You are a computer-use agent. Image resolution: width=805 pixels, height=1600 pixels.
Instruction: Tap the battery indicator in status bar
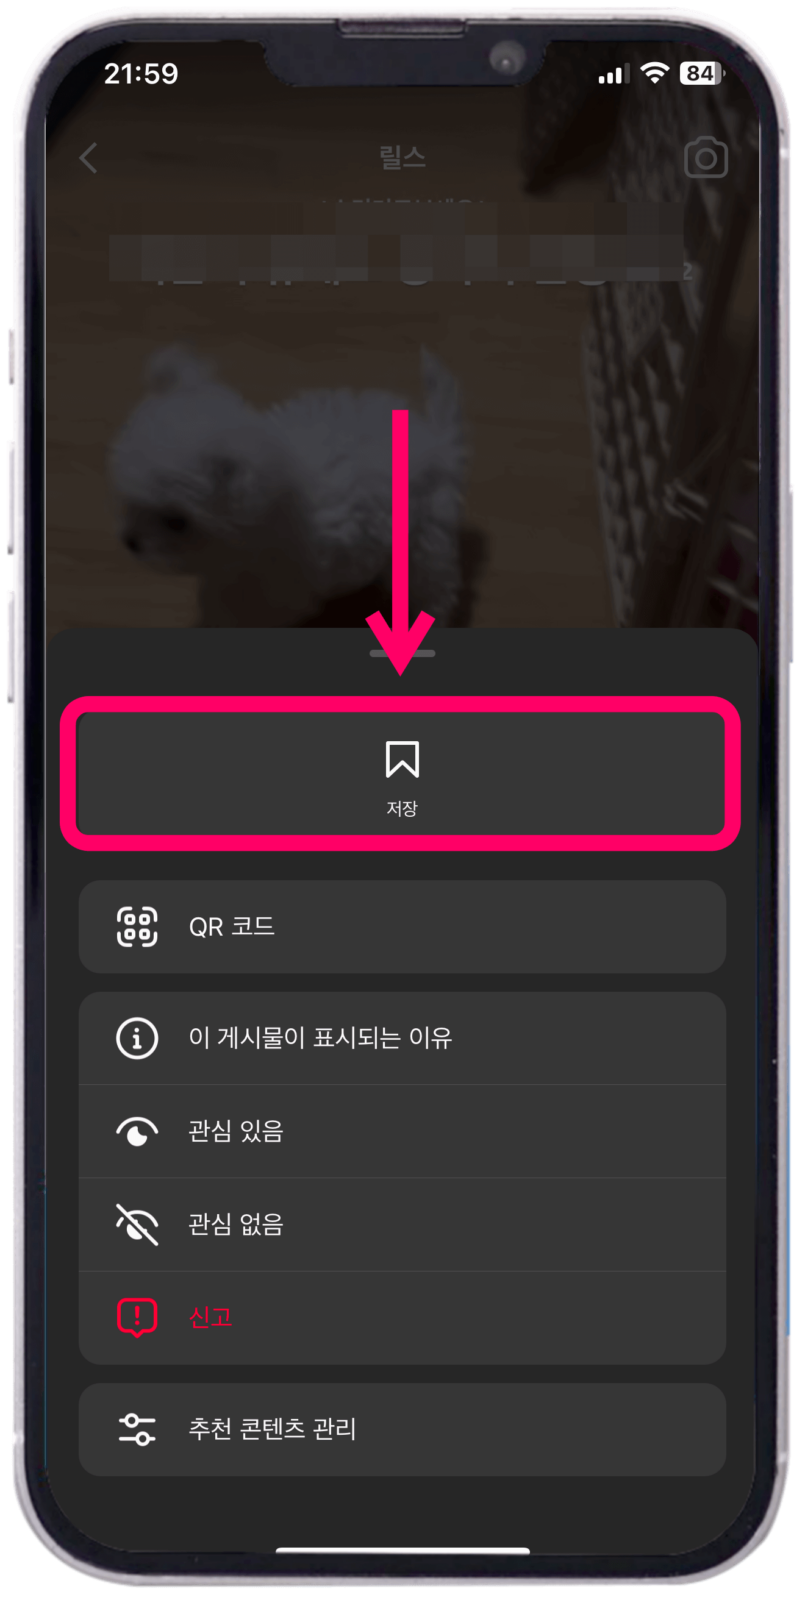[702, 73]
